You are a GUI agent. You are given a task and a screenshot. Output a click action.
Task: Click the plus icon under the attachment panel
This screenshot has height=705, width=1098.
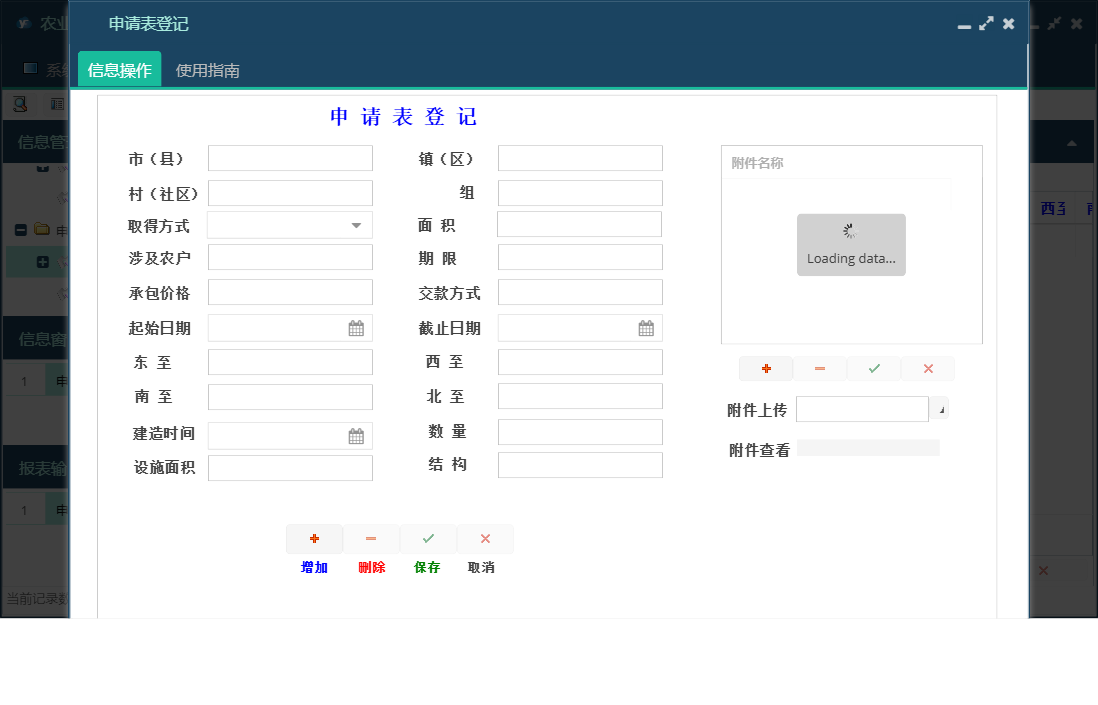click(x=765, y=368)
